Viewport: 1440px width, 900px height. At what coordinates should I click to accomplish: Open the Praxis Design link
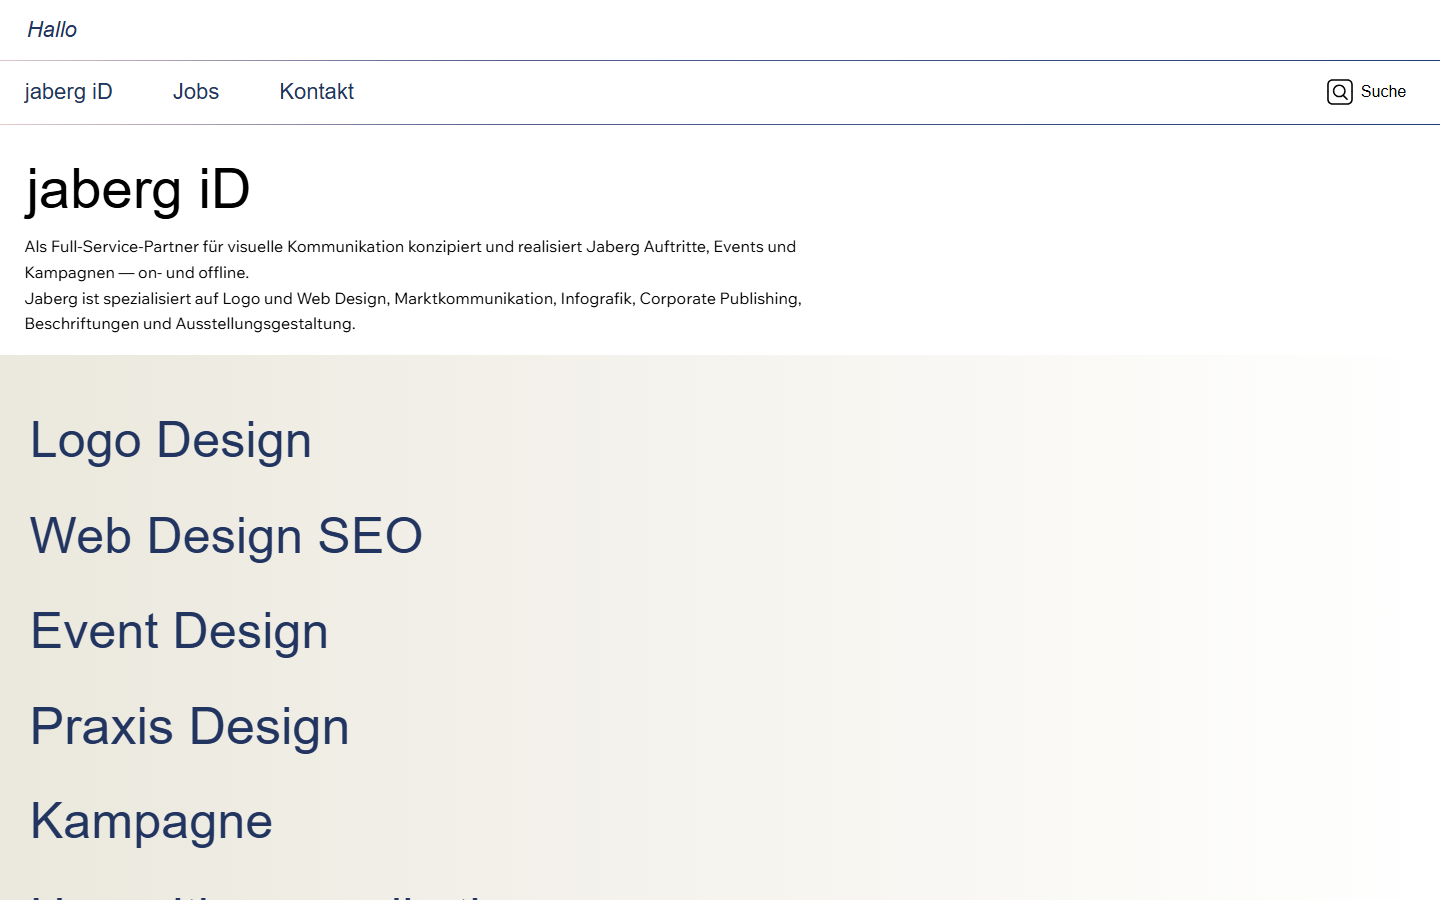click(190, 726)
